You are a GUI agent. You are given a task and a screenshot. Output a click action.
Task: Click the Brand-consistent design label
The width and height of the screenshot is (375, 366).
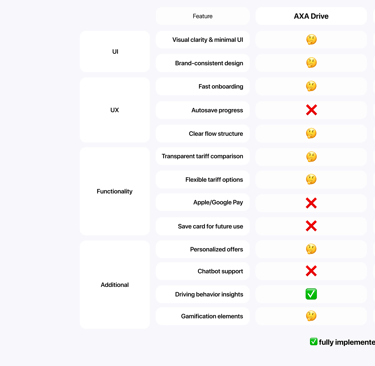(x=209, y=63)
